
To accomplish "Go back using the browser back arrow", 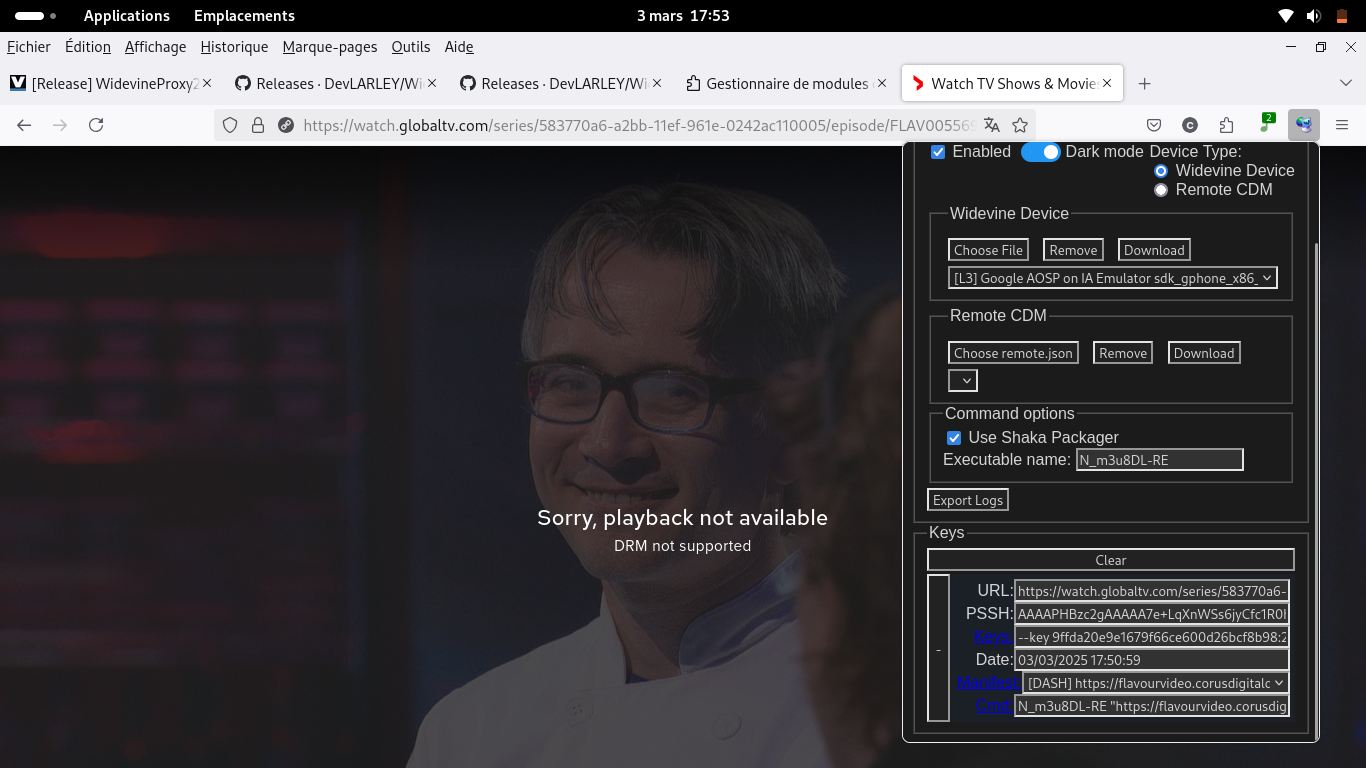I will (24, 125).
